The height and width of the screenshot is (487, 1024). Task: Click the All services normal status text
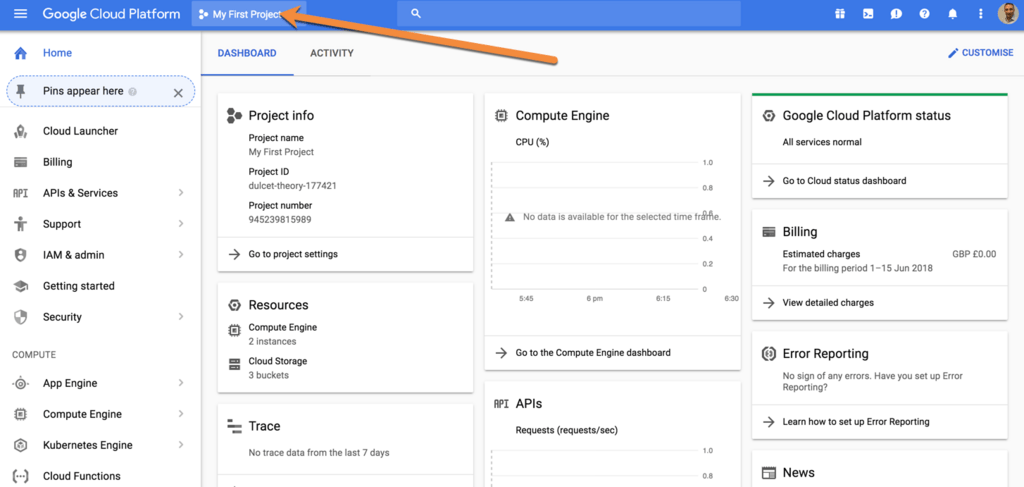[x=822, y=142]
